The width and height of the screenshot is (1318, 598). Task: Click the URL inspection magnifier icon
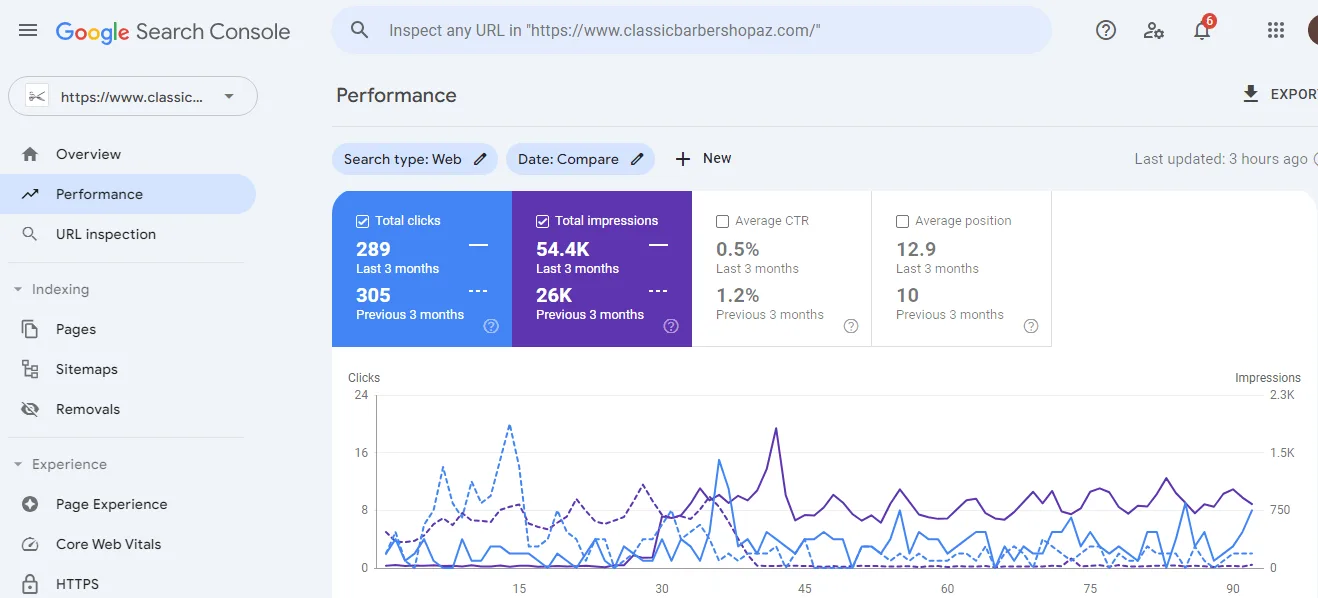click(x=30, y=234)
